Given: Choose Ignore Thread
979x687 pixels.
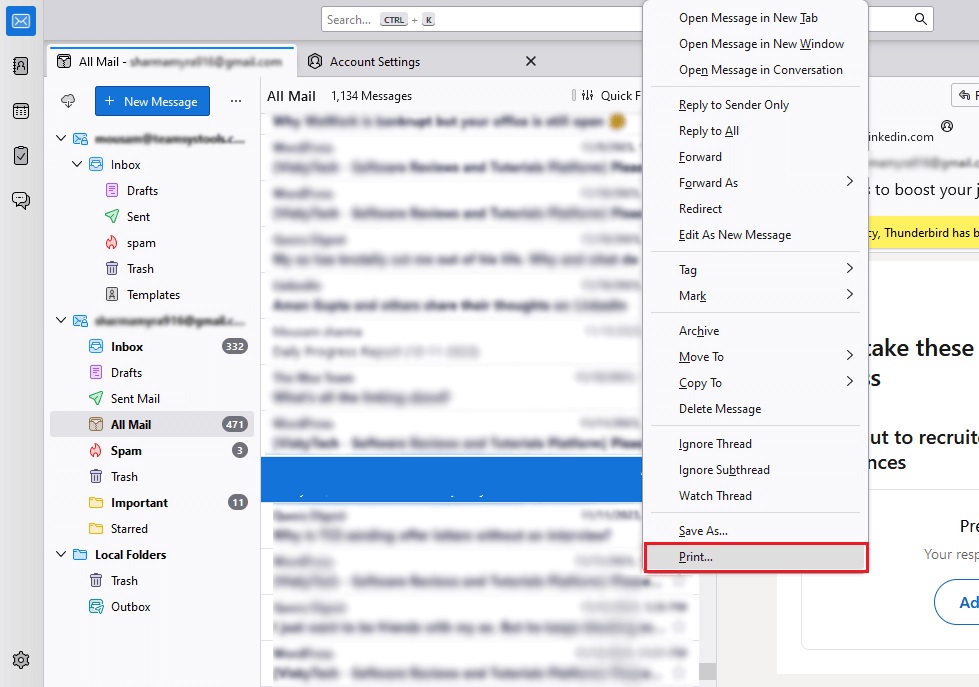Looking at the screenshot, I should pos(755,444).
